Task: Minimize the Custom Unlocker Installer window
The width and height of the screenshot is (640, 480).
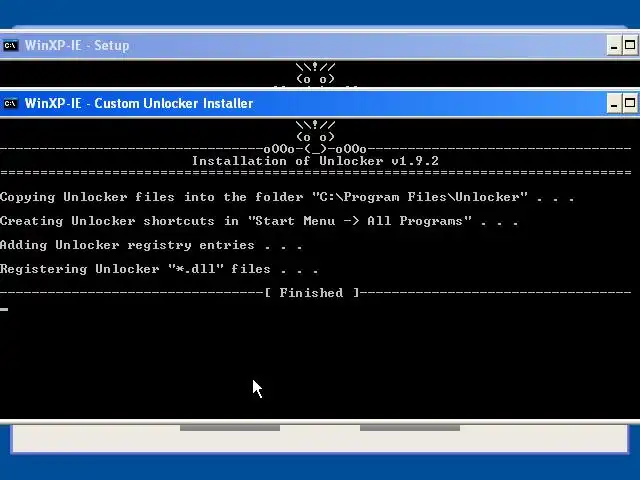Action: click(613, 103)
